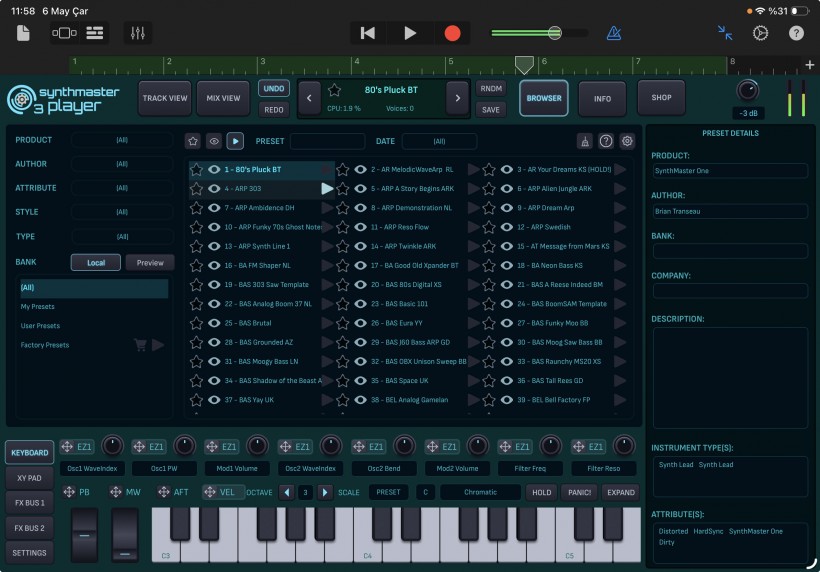The height and width of the screenshot is (572, 820).
Task: Toggle the favorites filter star button
Action: [193, 141]
